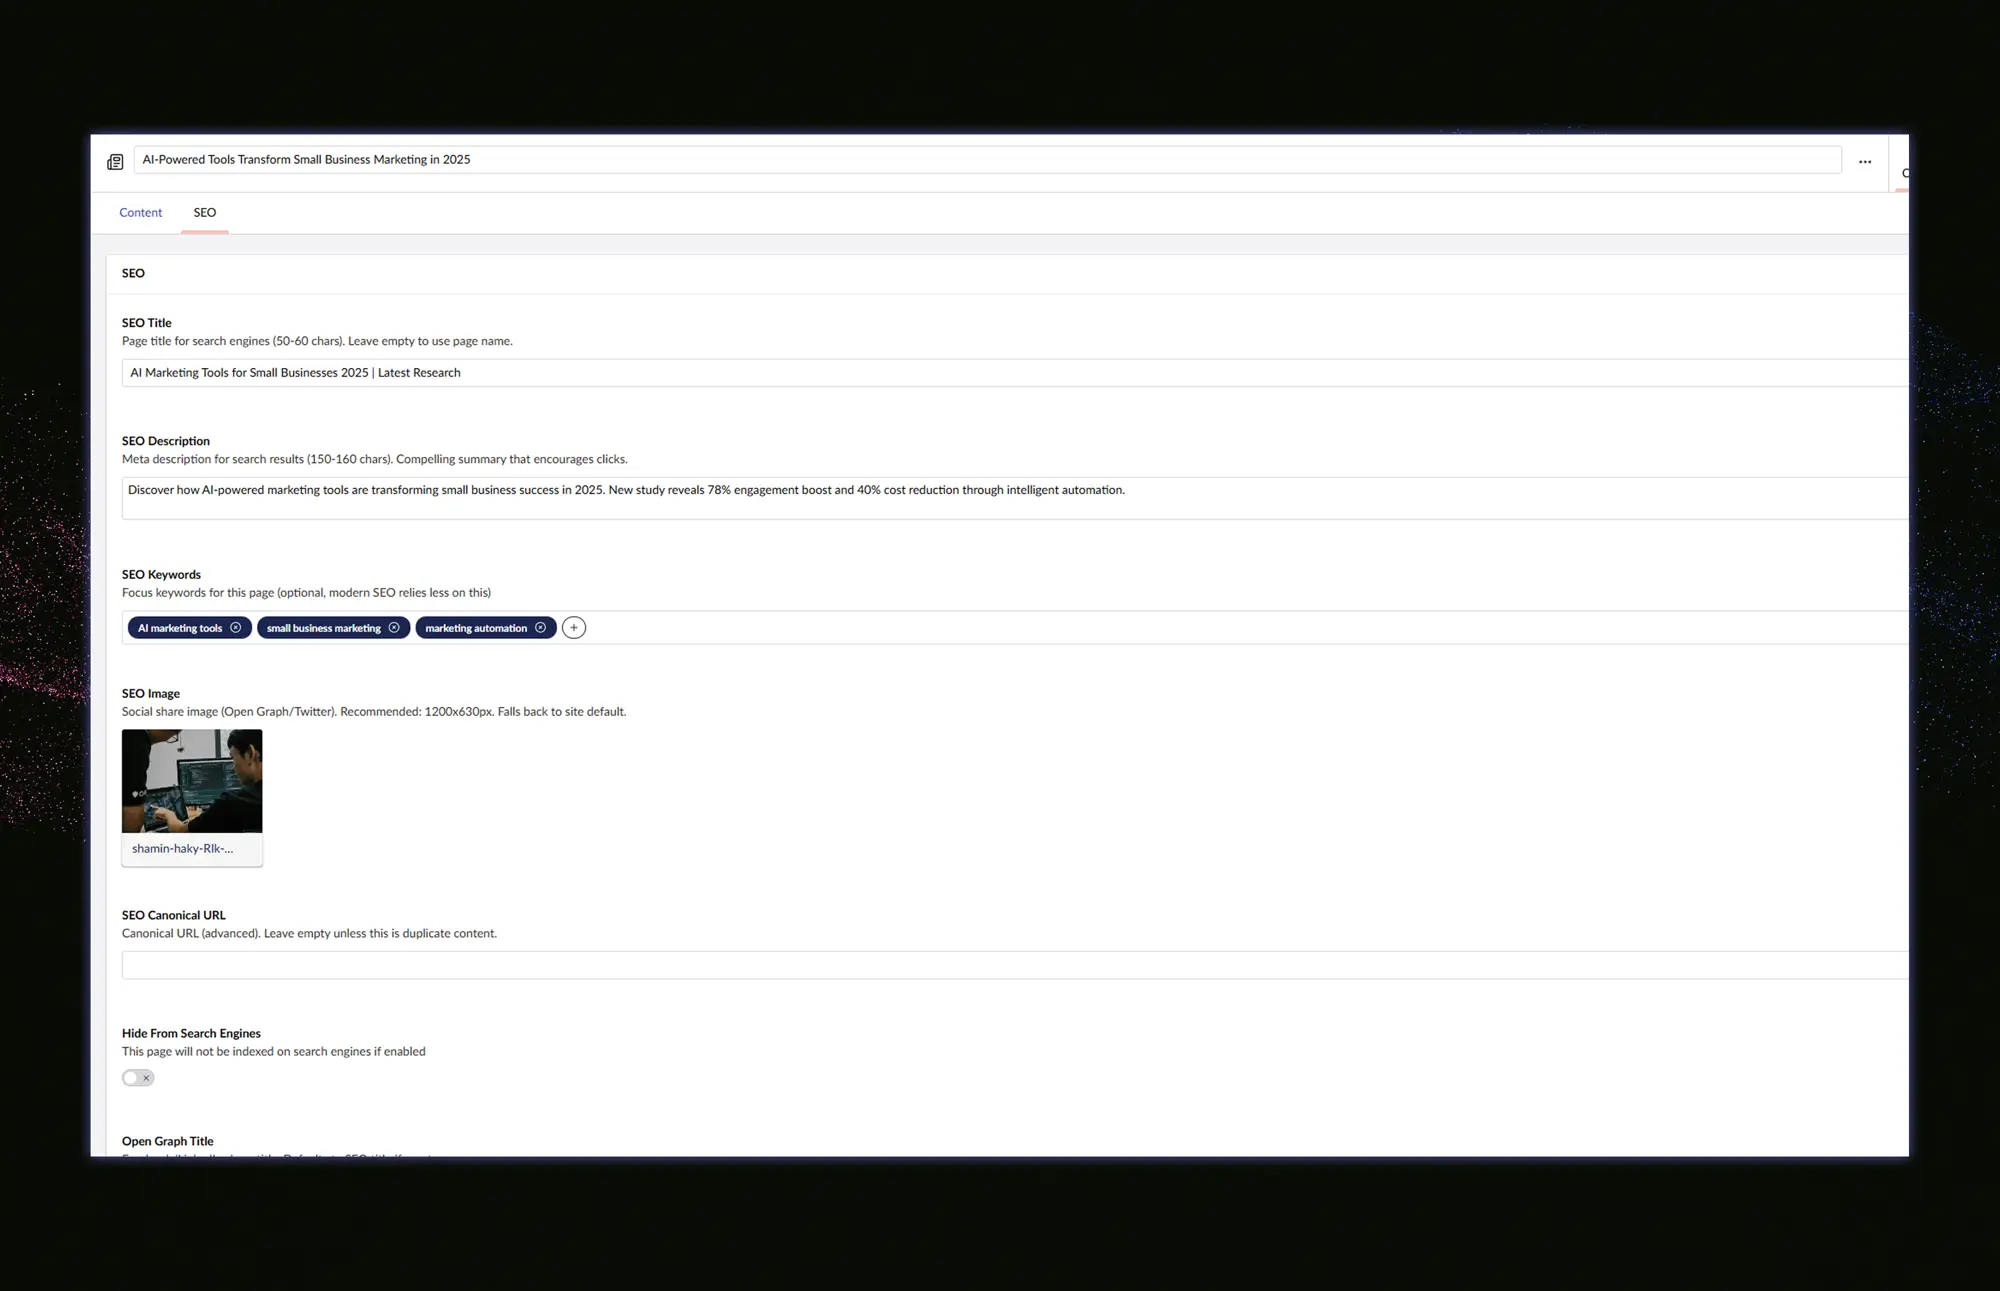Switch to the Content tab
The height and width of the screenshot is (1291, 2000).
click(x=140, y=212)
